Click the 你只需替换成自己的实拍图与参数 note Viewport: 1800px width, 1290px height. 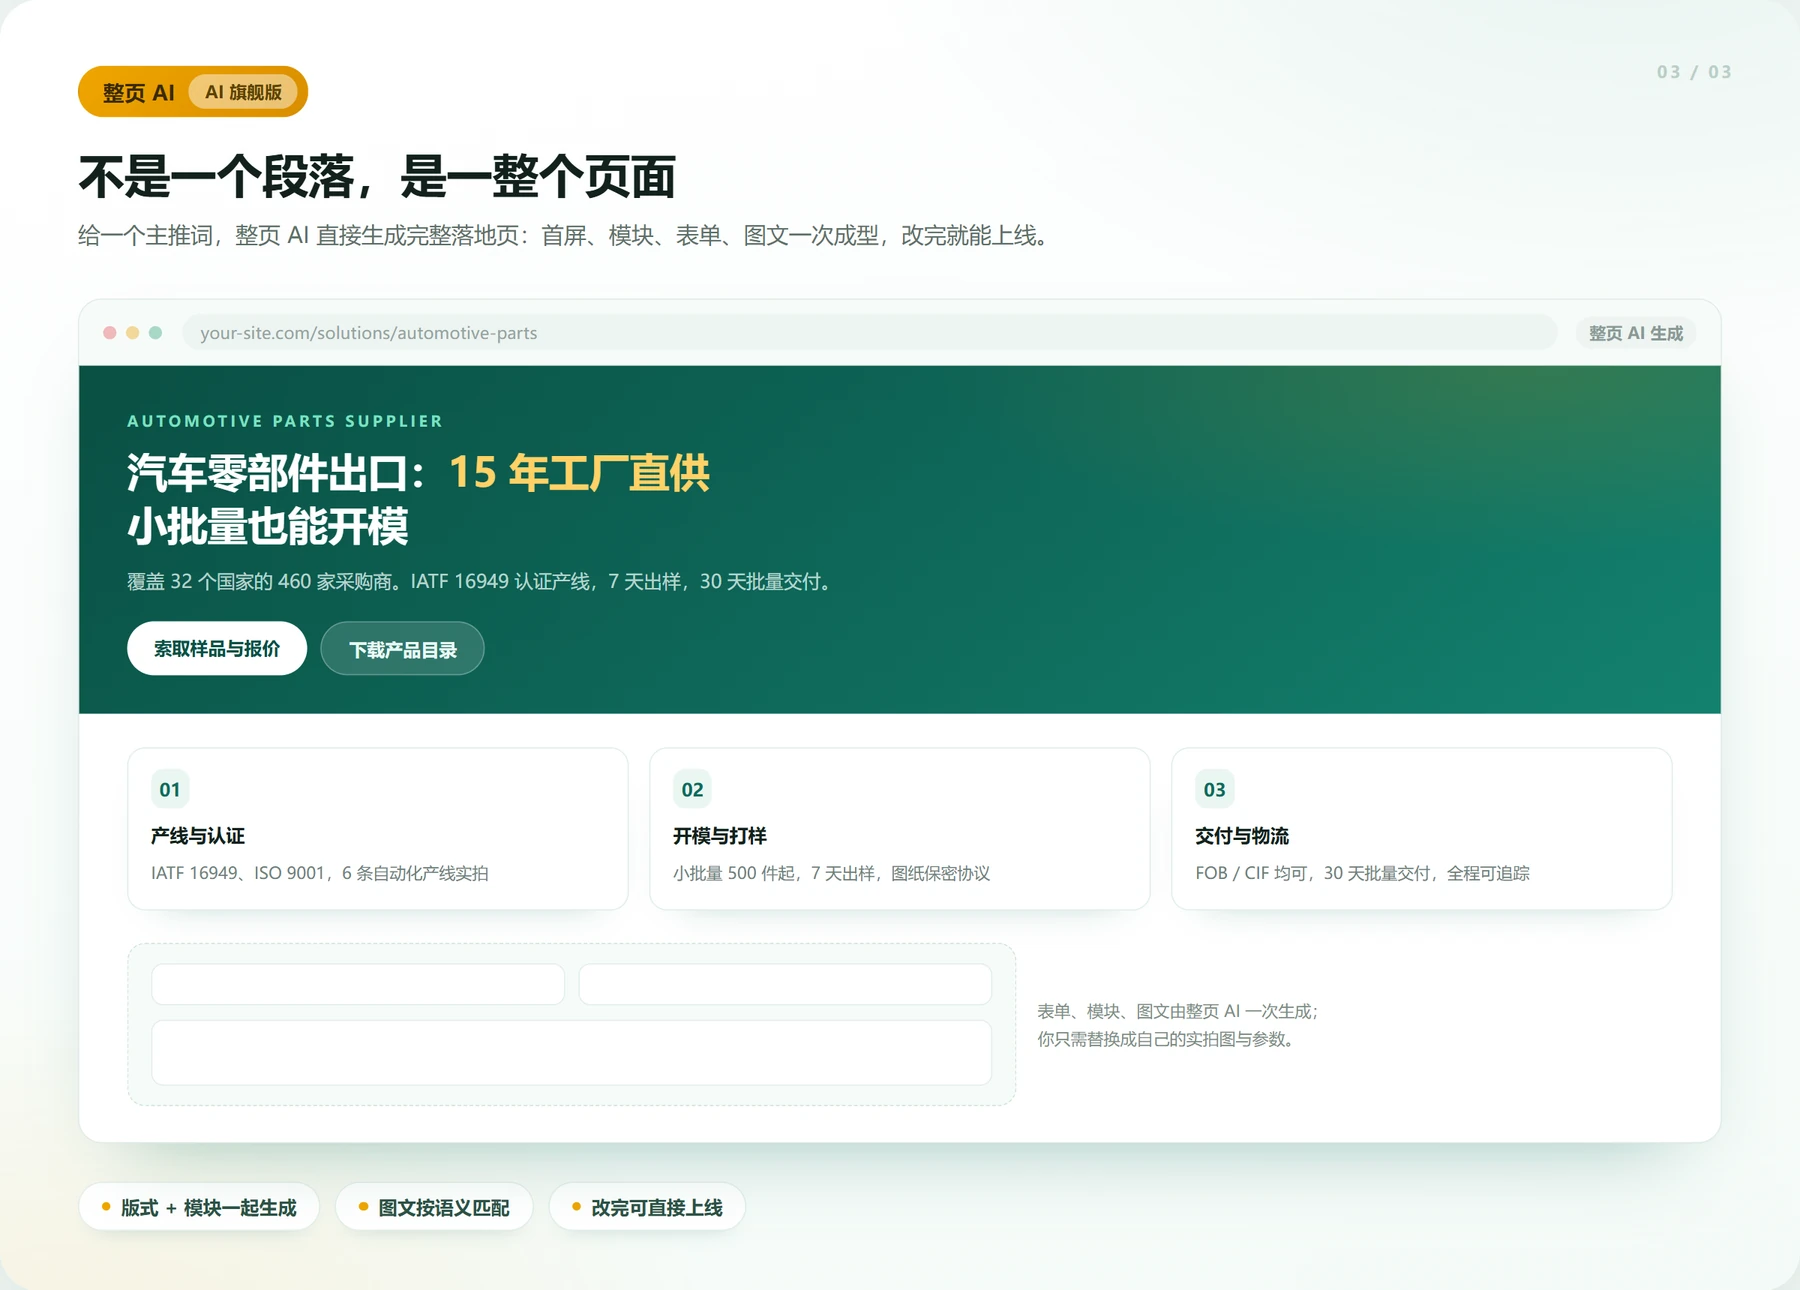[x=1169, y=1039]
